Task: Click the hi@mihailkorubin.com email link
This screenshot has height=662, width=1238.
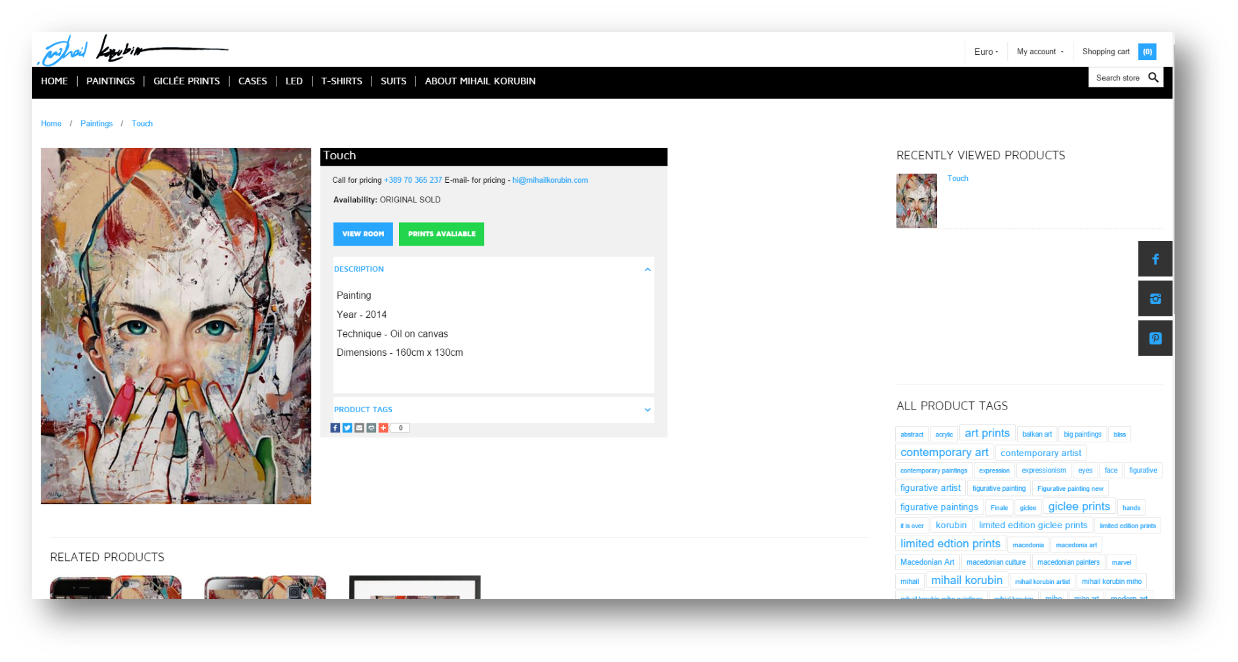Action: click(550, 180)
